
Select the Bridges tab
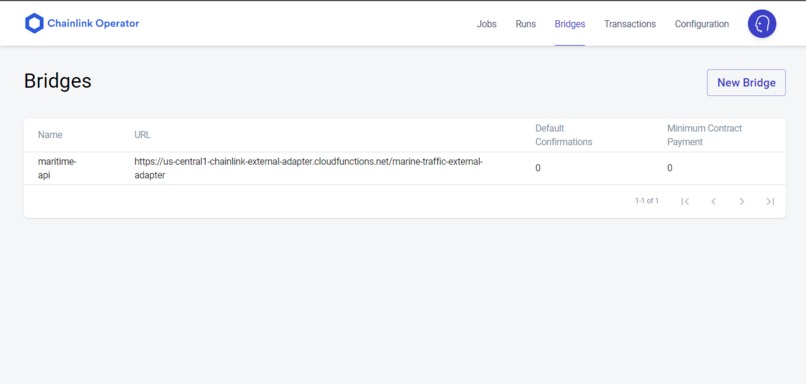click(x=570, y=24)
